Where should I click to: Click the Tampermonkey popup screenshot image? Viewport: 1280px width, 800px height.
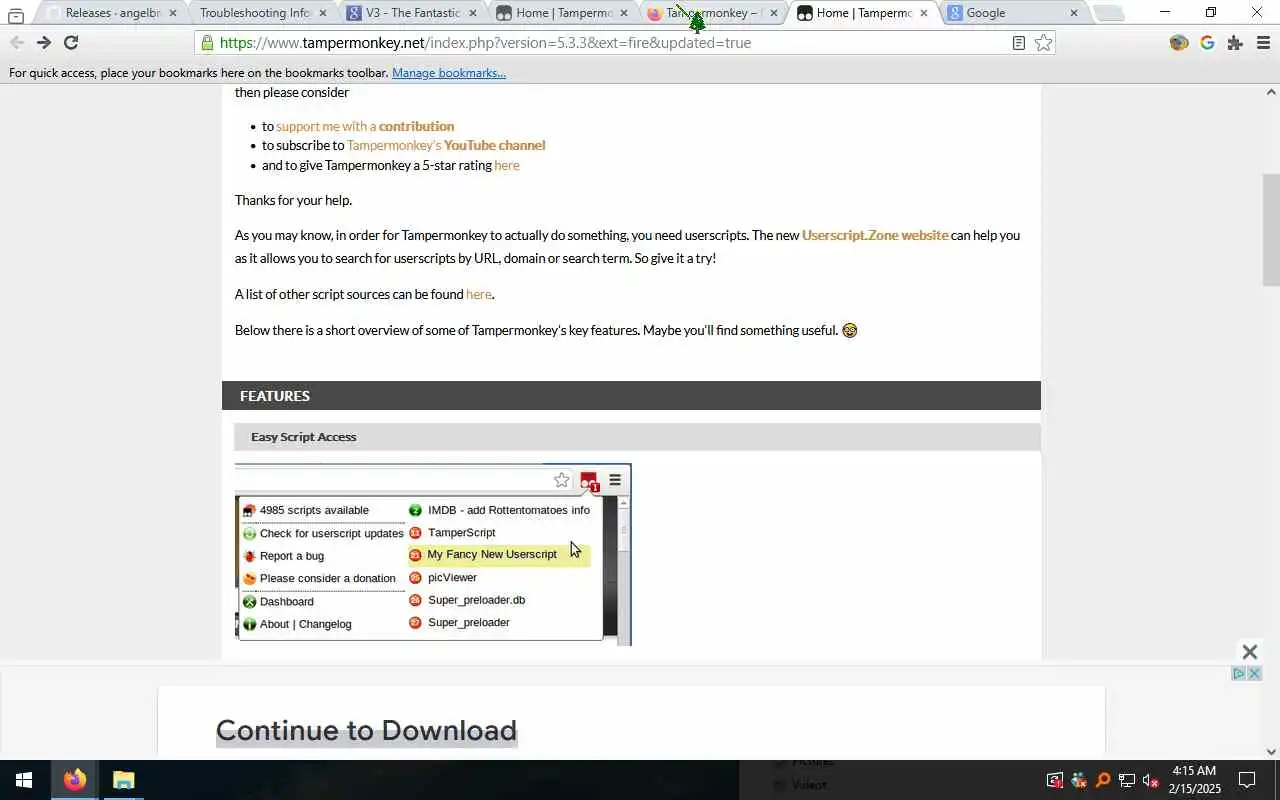pyautogui.click(x=433, y=555)
